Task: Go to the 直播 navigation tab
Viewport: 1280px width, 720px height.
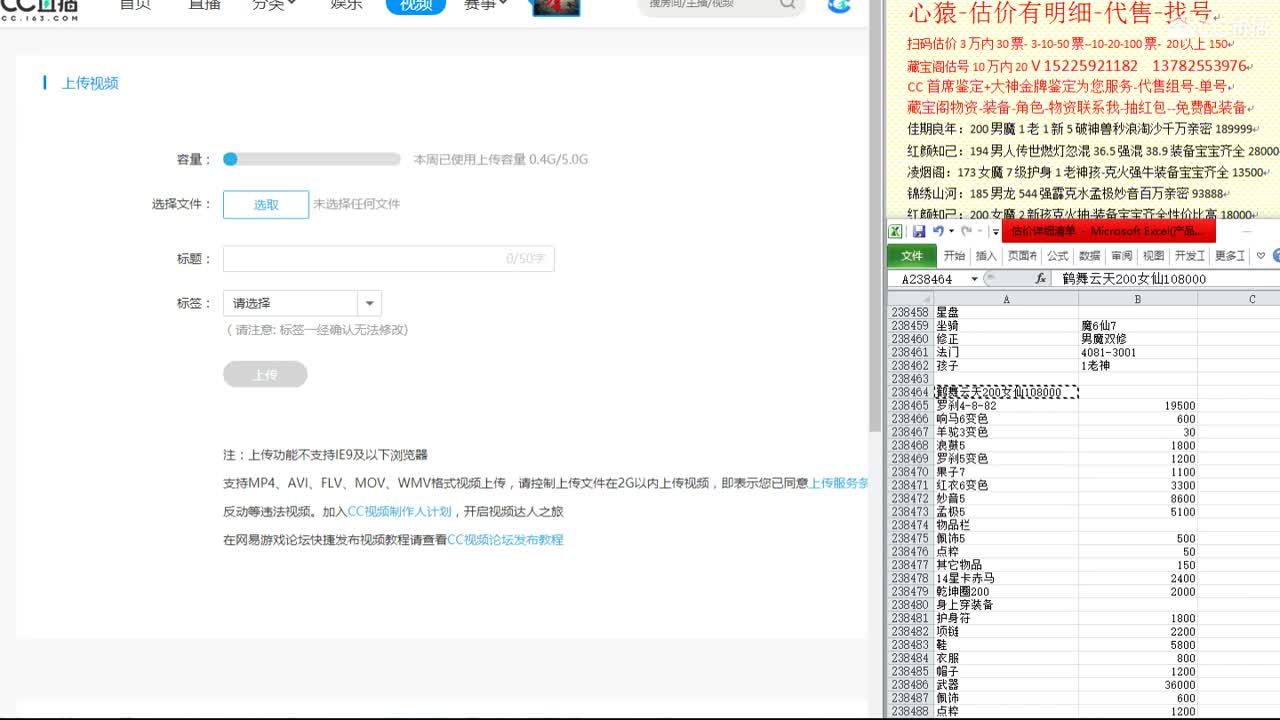Action: coord(205,5)
